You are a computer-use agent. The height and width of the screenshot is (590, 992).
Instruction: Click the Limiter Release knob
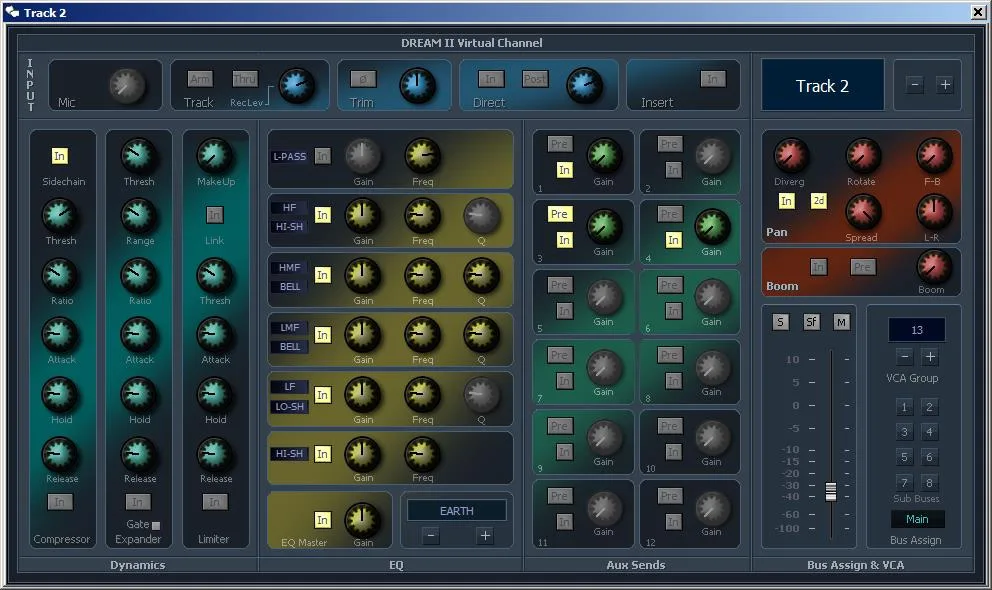point(214,453)
